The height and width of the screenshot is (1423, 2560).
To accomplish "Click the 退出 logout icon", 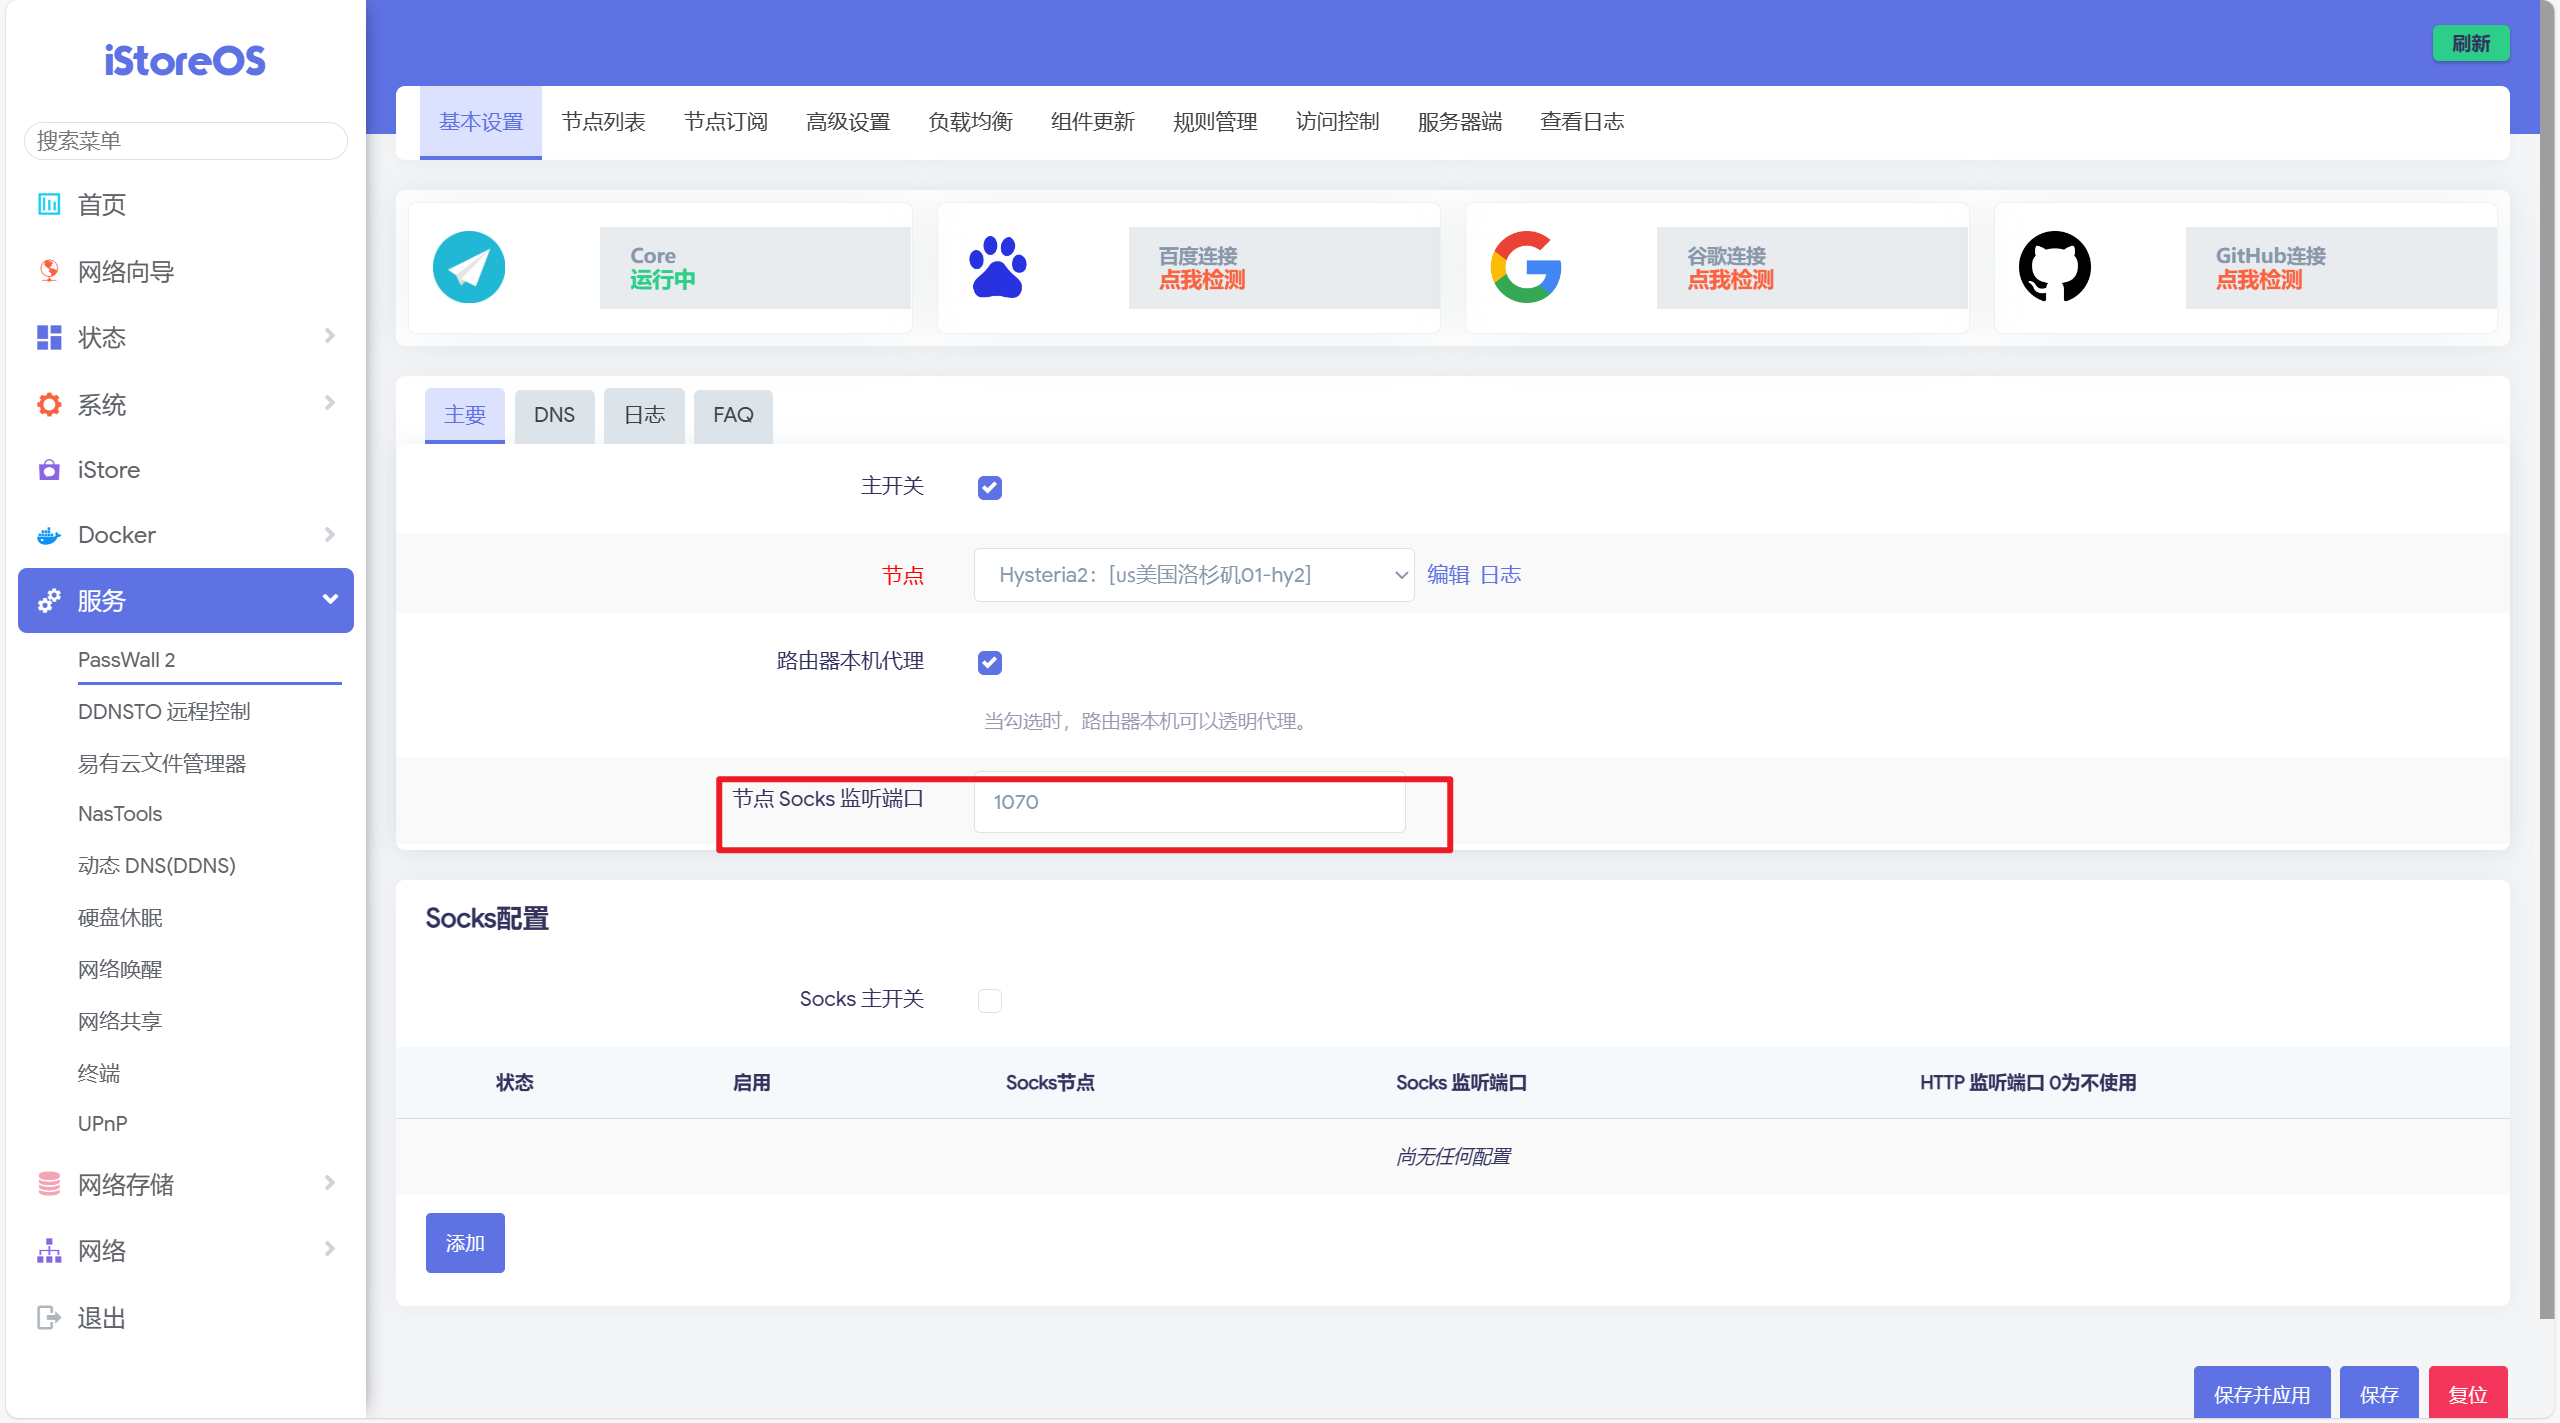I will [x=49, y=1317].
